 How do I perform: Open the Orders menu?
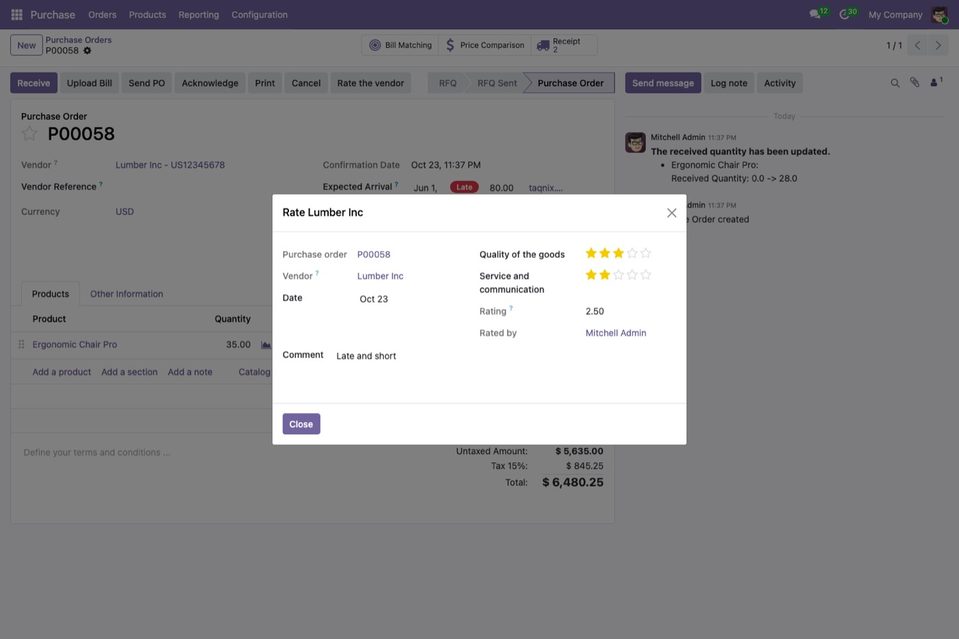coord(102,15)
